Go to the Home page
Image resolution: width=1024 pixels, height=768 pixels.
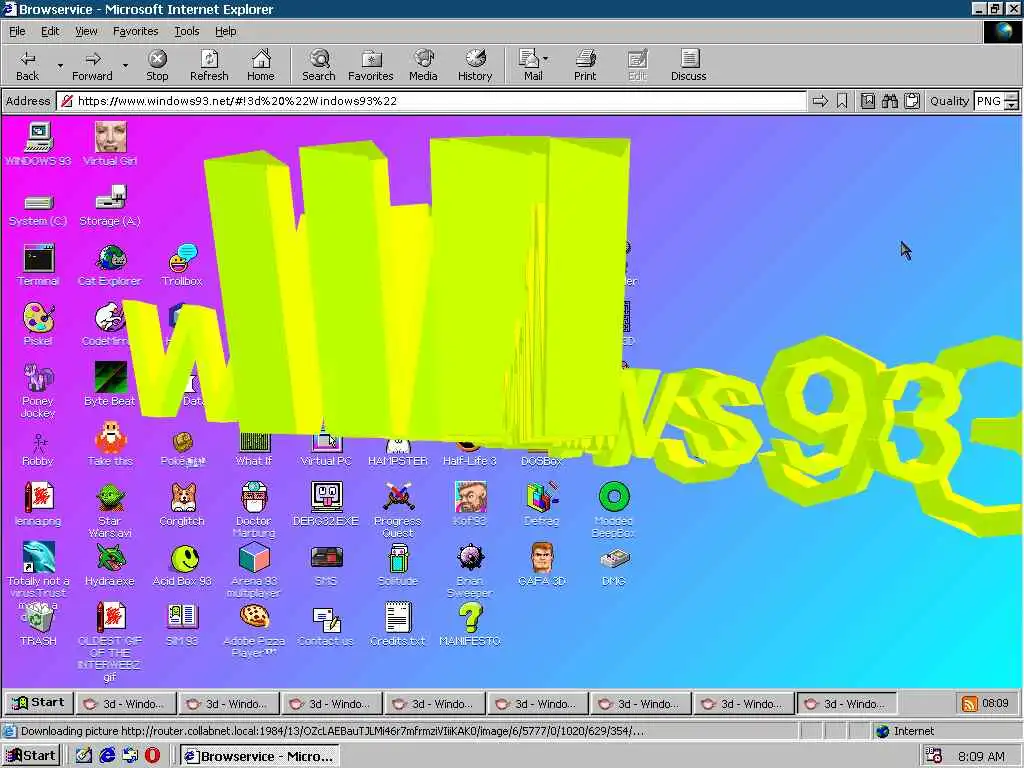click(261, 65)
